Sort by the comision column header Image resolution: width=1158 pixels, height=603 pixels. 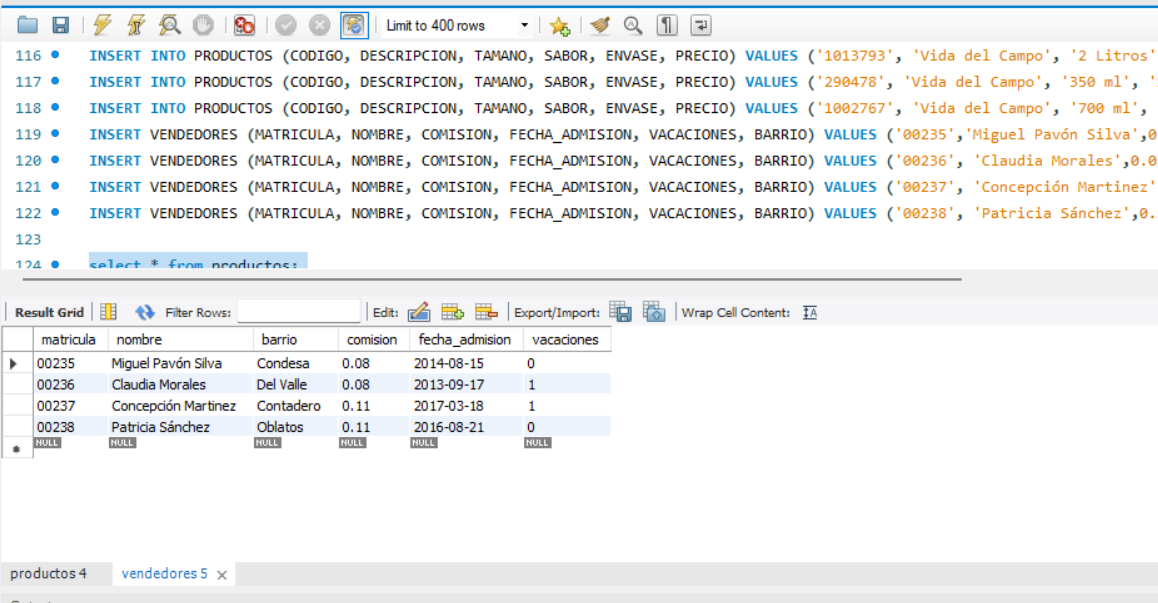coord(374,340)
